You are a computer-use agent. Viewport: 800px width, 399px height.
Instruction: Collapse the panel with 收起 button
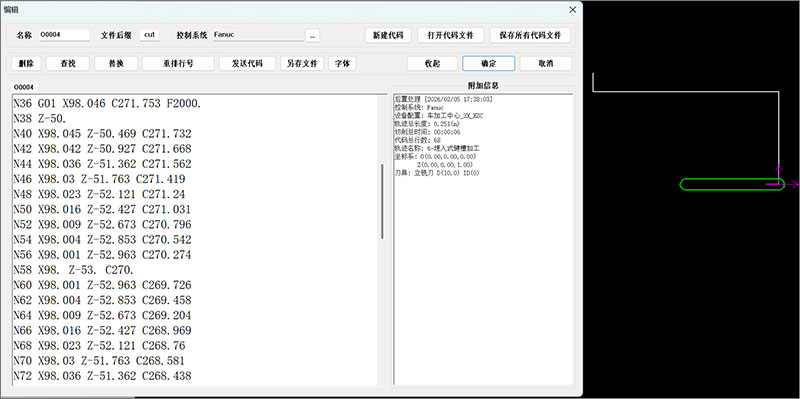coord(432,63)
